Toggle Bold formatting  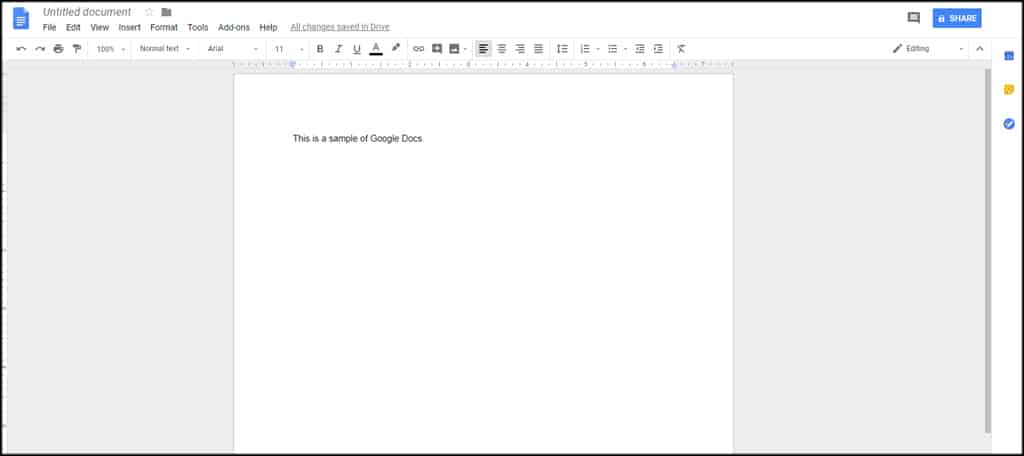click(320, 48)
